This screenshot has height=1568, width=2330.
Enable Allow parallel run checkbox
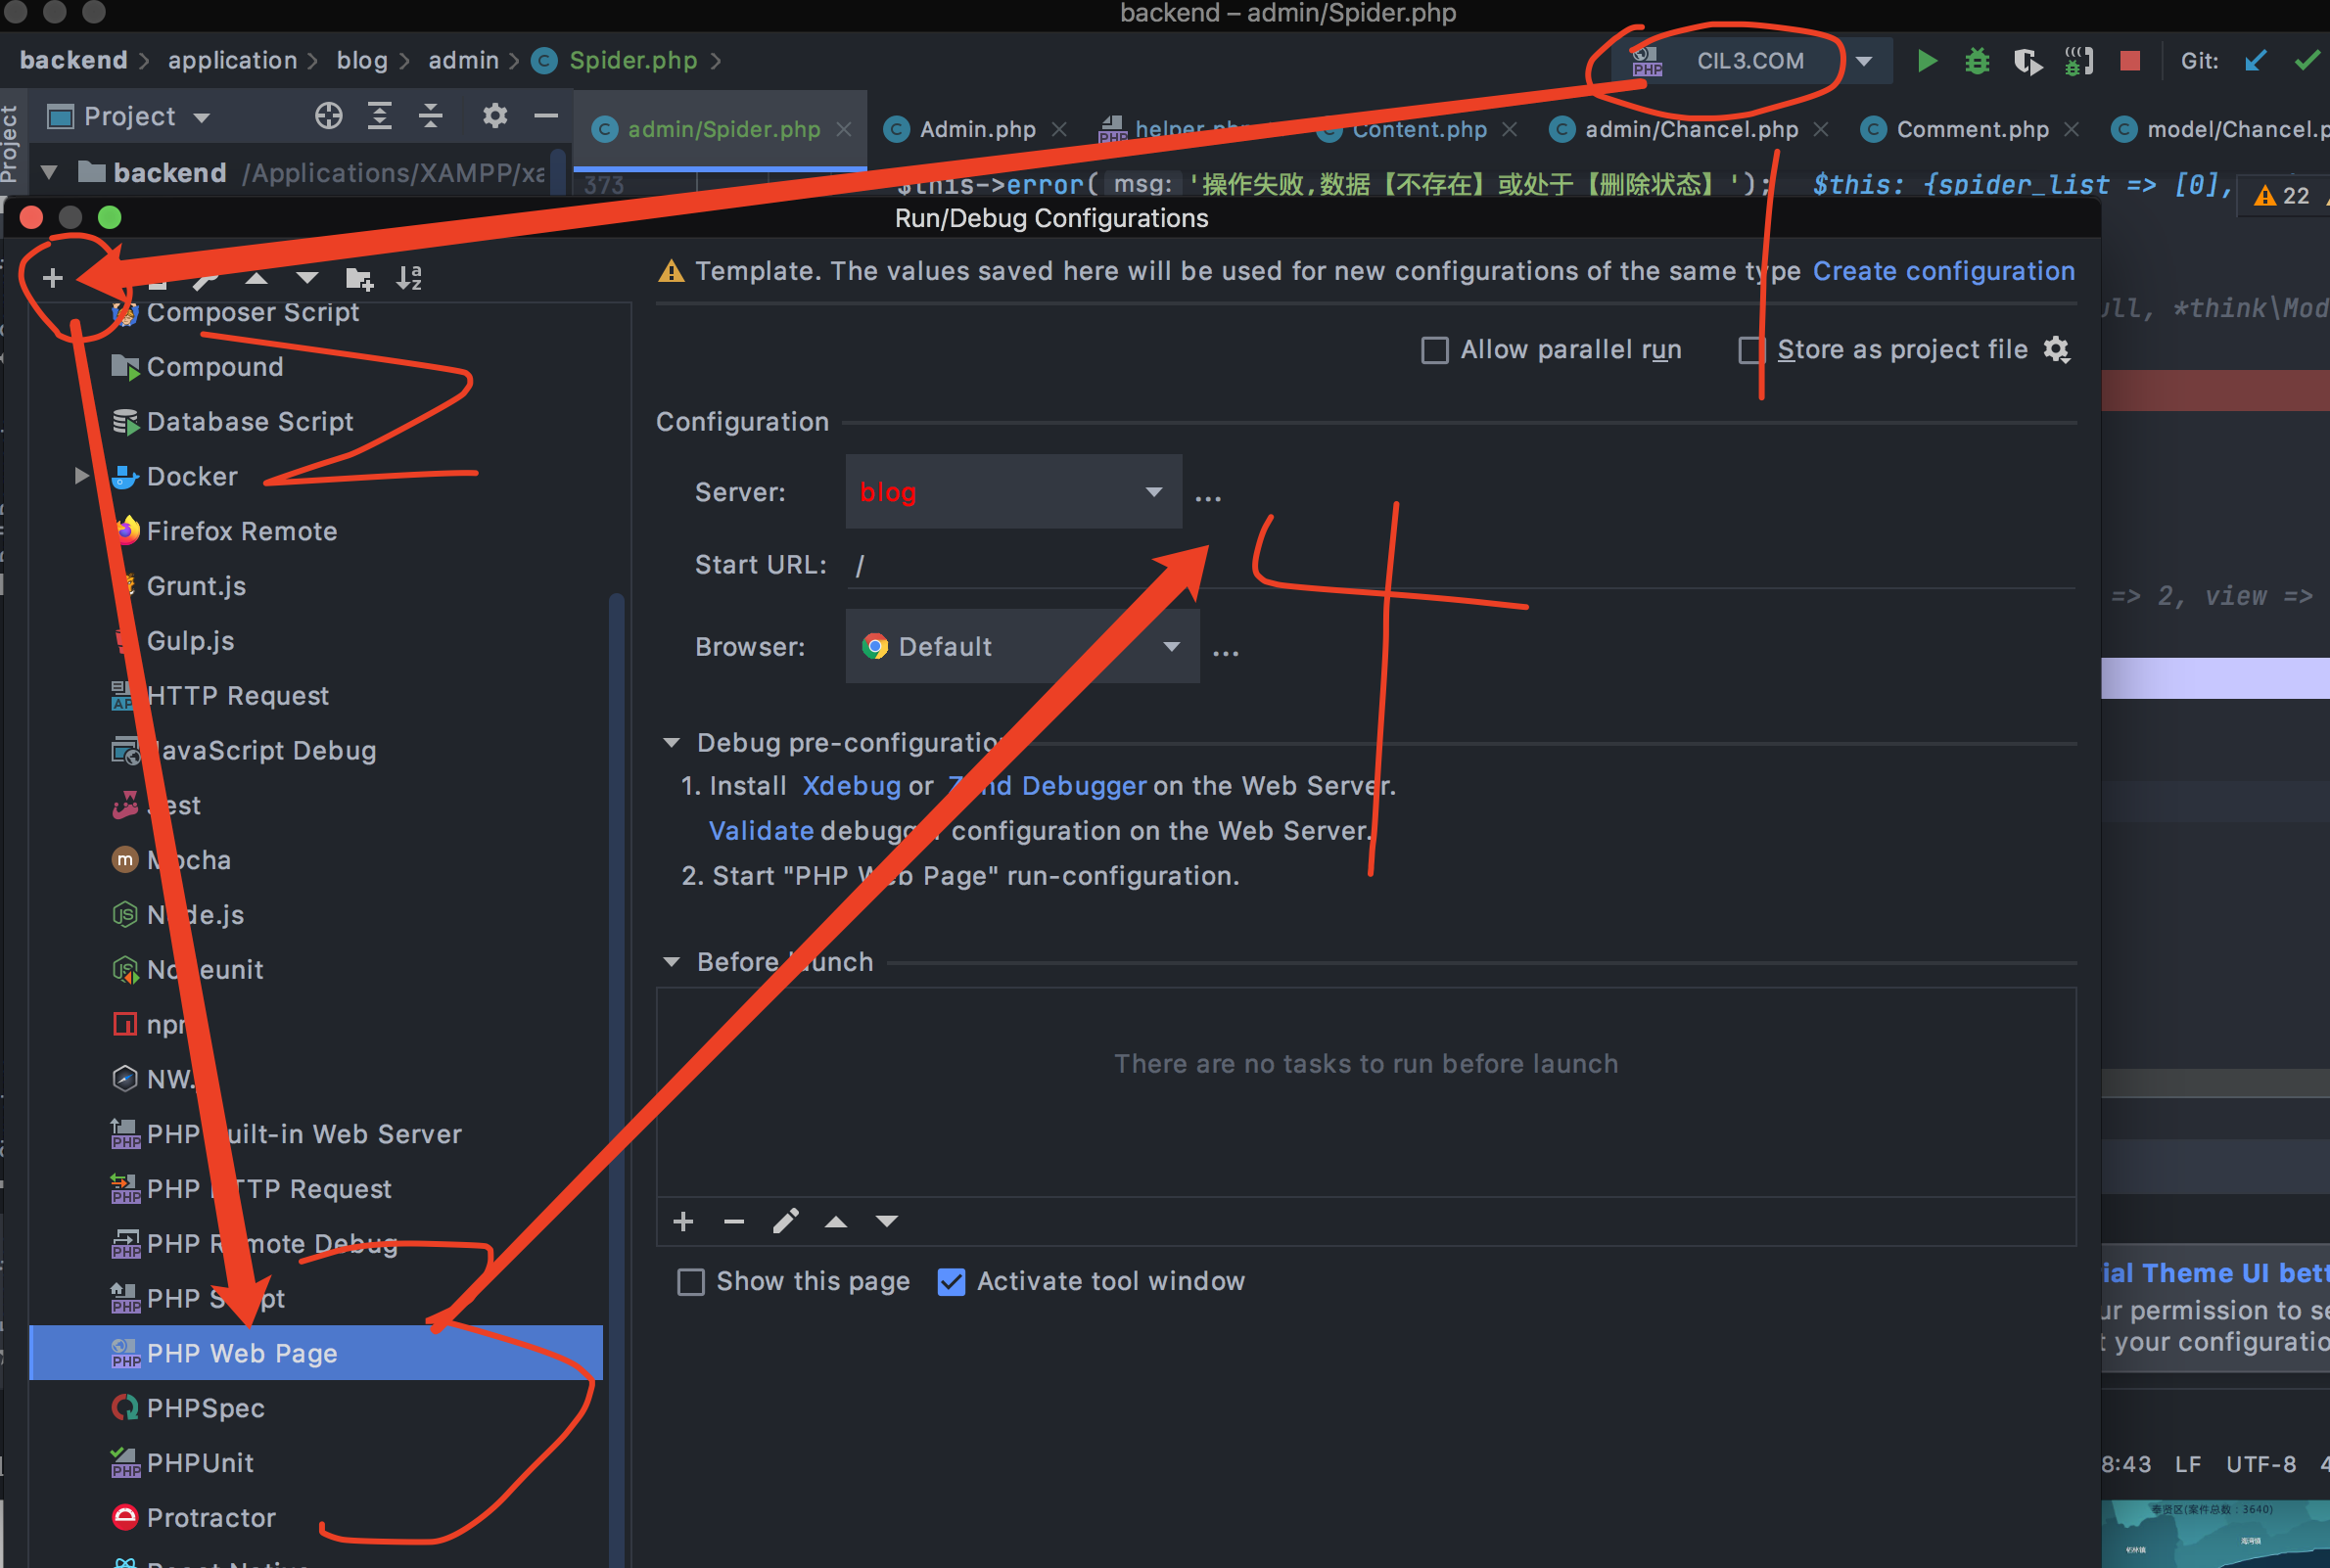pos(1435,350)
